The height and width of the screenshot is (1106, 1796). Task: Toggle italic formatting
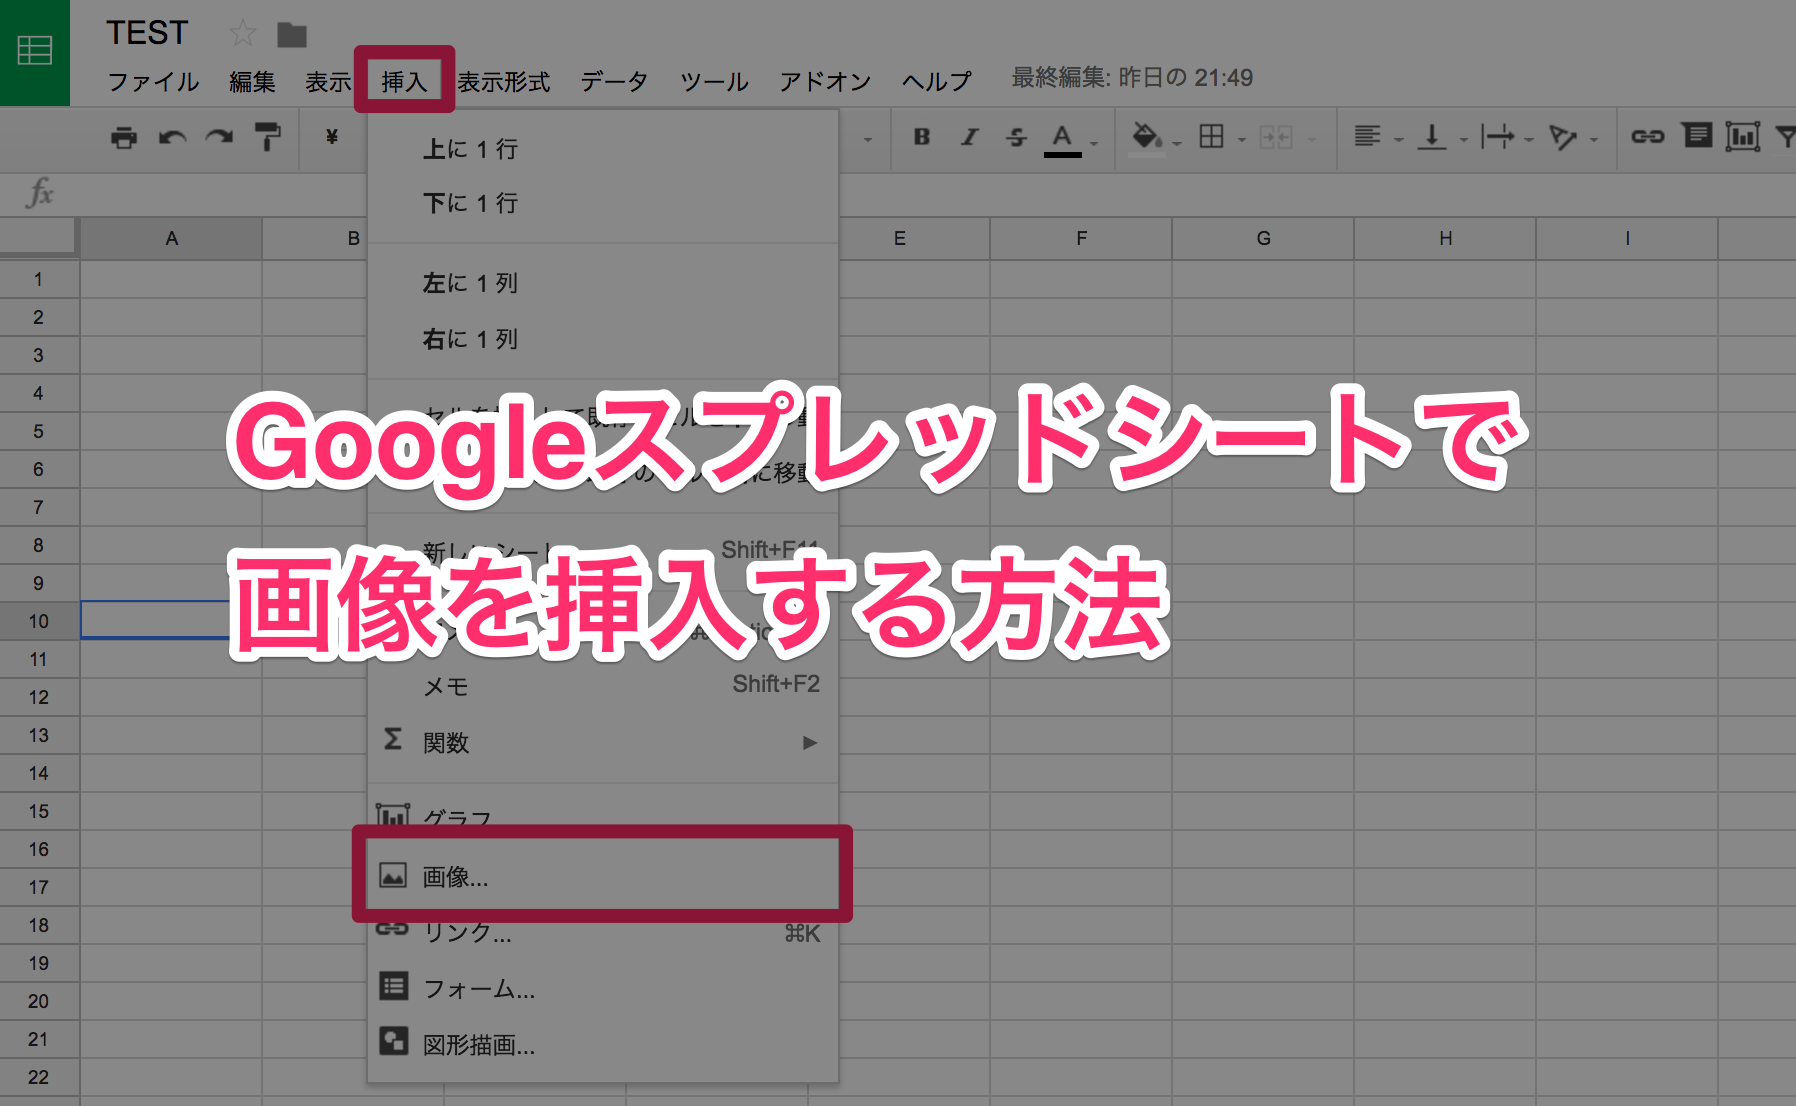point(969,137)
